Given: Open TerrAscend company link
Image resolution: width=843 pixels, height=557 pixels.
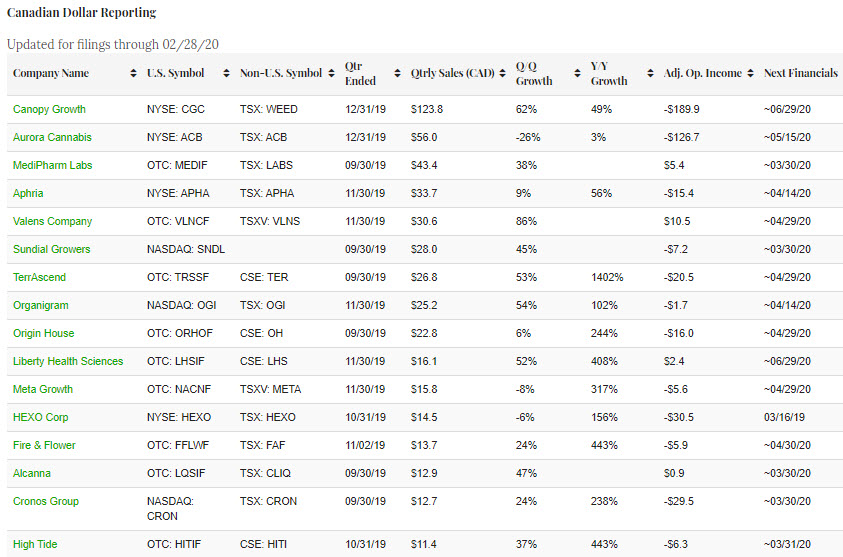Looking at the screenshot, I should pos(39,277).
